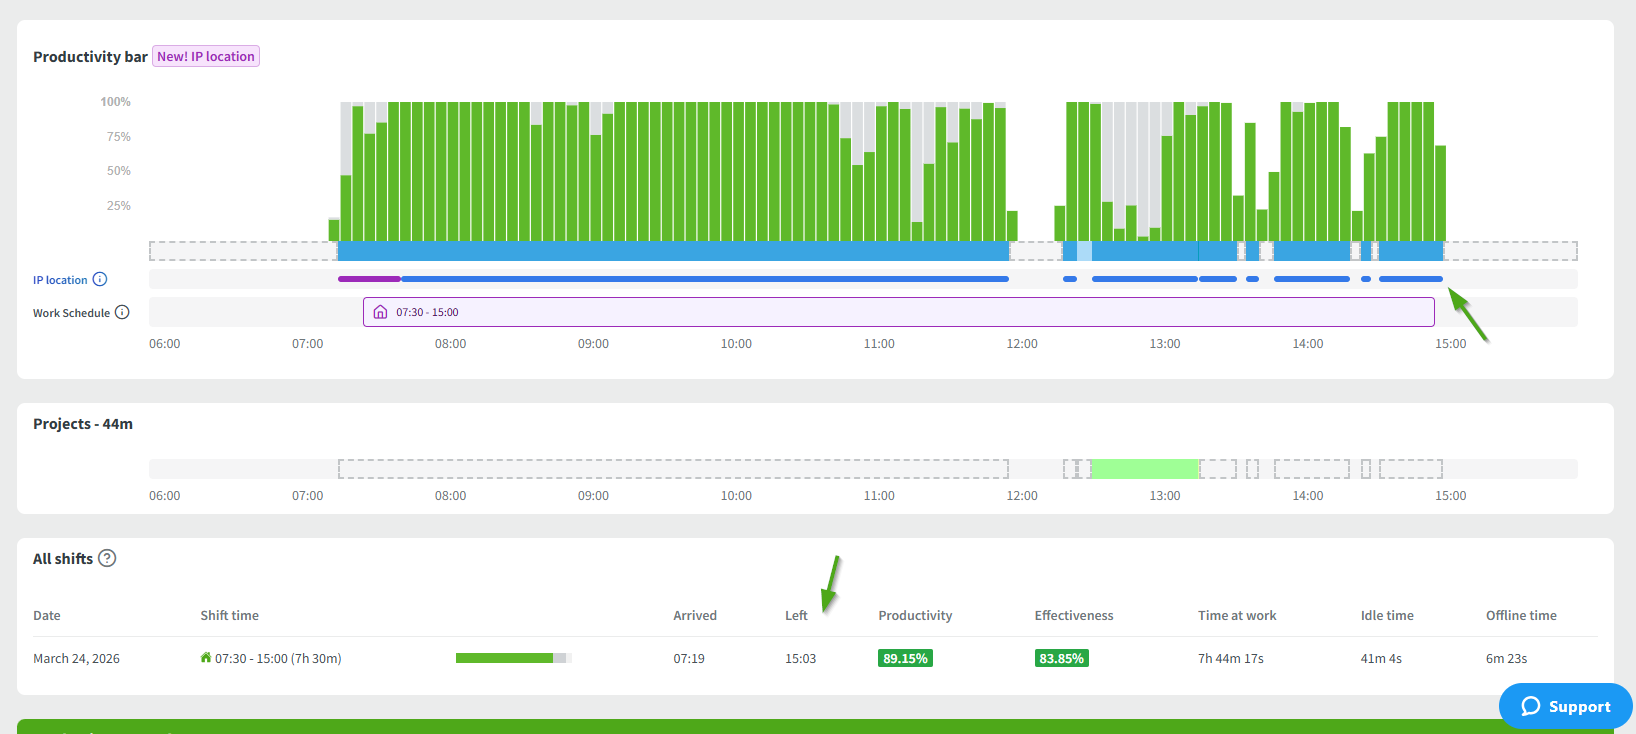The width and height of the screenshot is (1636, 734).
Task: Click the light green project segment
Action: 1144,469
